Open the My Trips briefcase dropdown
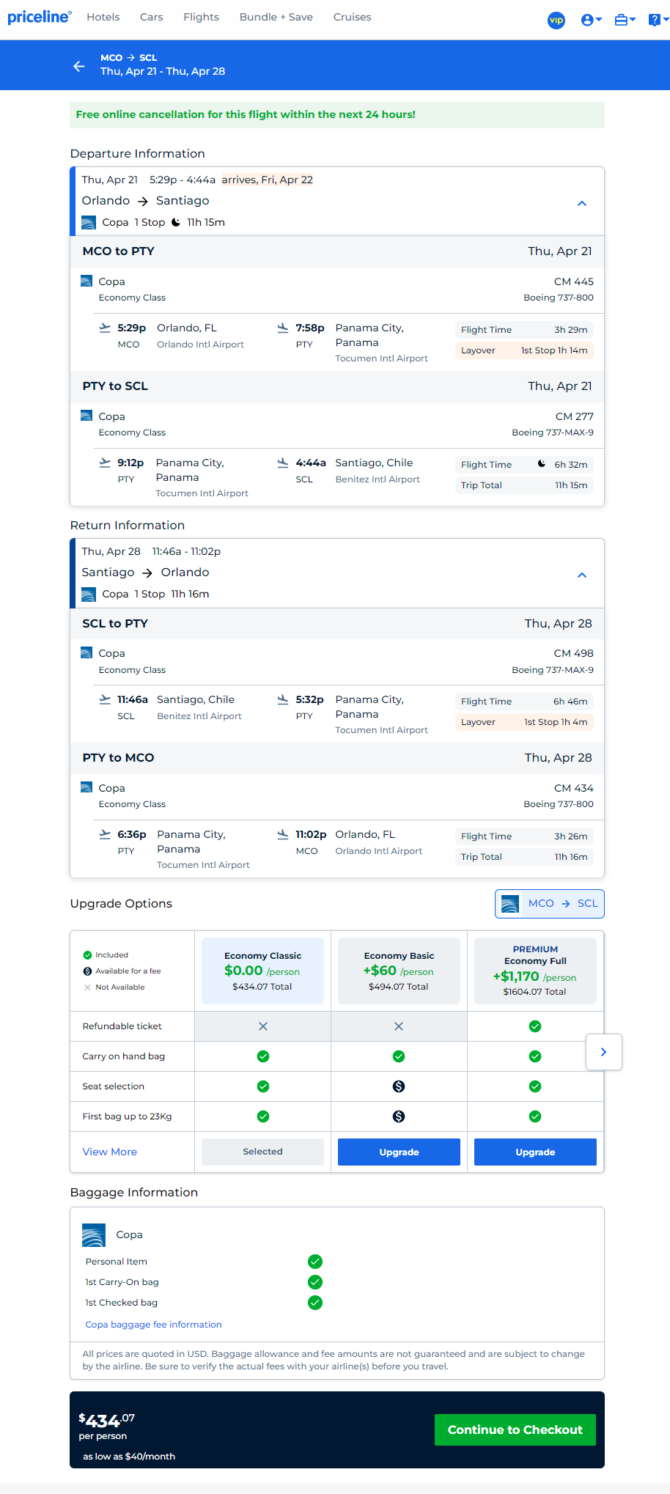Viewport: 670px width, 1494px height. coord(625,20)
